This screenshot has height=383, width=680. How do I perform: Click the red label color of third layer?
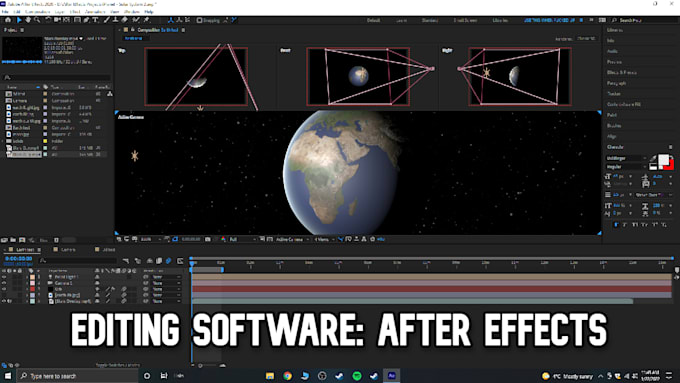click(32, 289)
